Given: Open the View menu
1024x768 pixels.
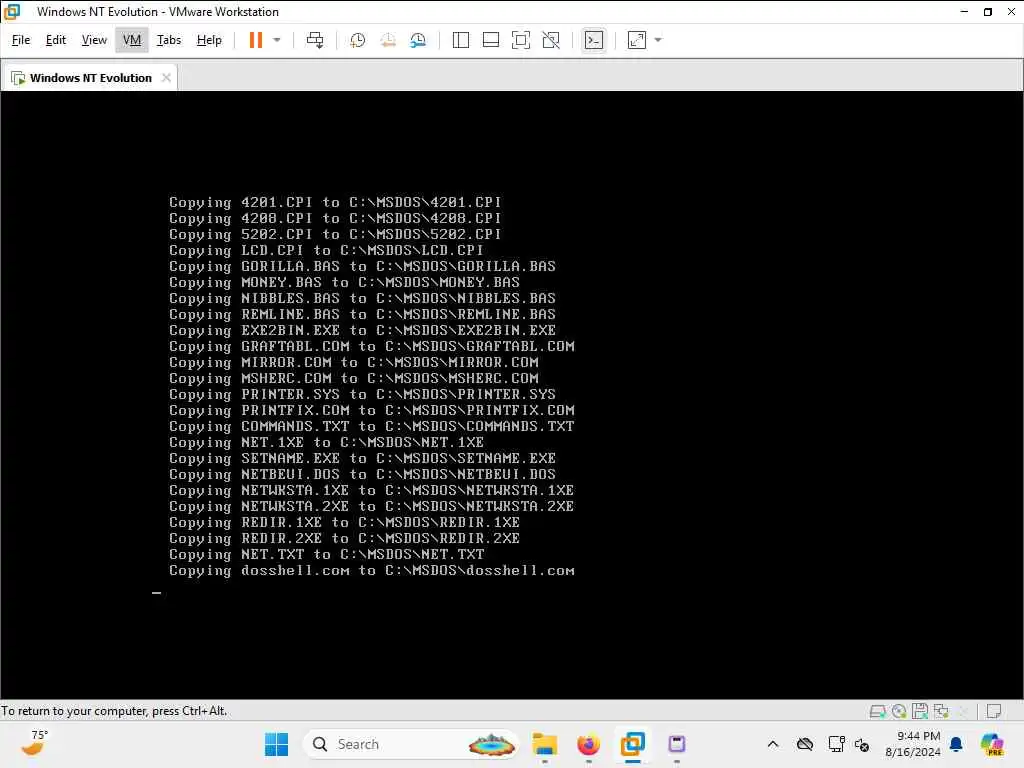Looking at the screenshot, I should (x=94, y=40).
